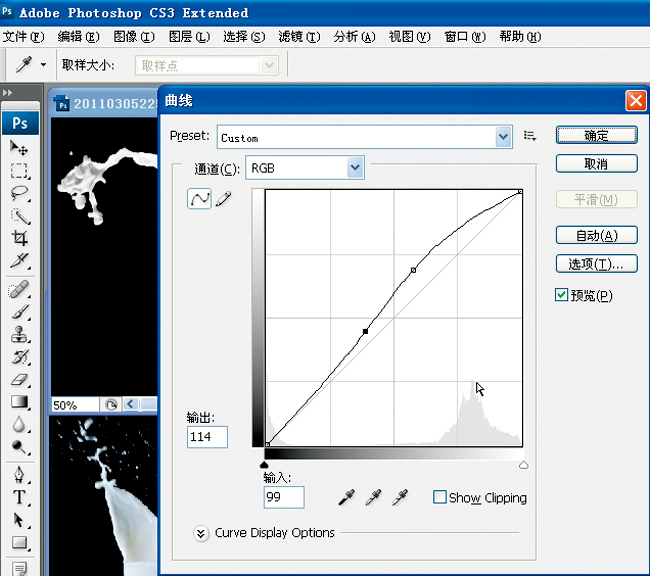Open the 帮助 menu

point(520,37)
